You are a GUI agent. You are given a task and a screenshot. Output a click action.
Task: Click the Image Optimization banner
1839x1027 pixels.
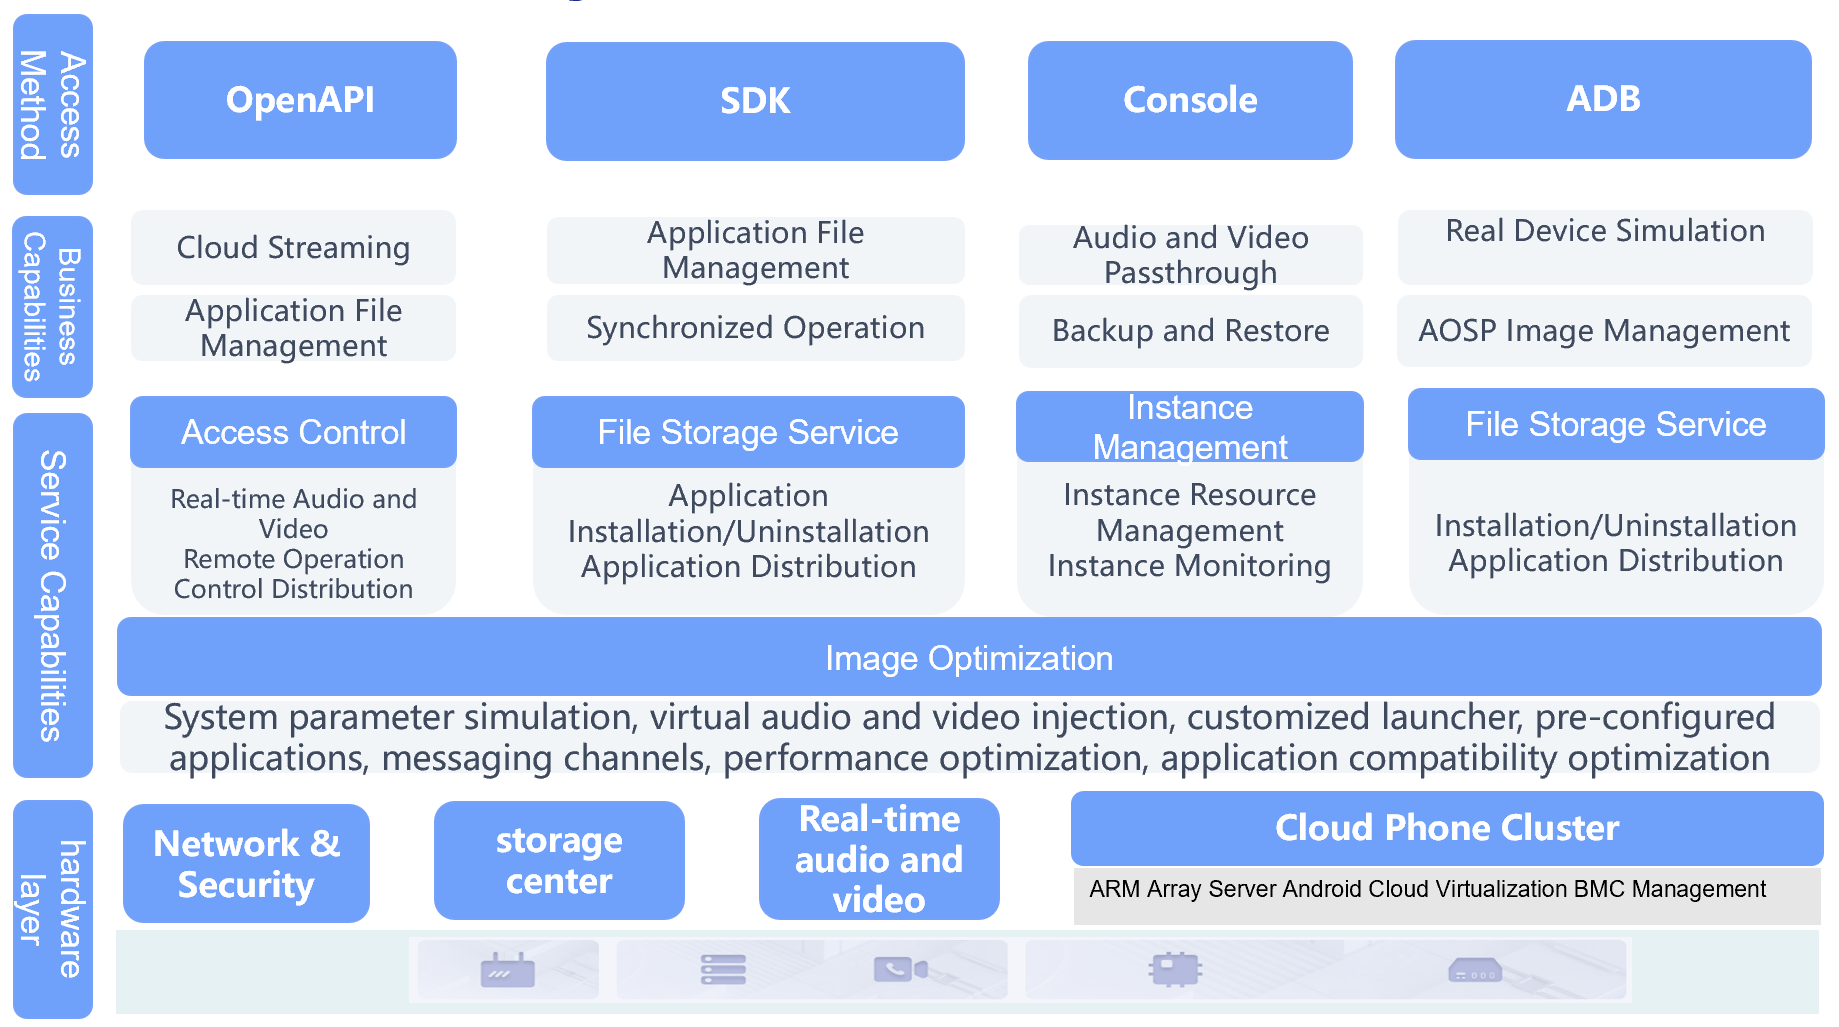[968, 658]
